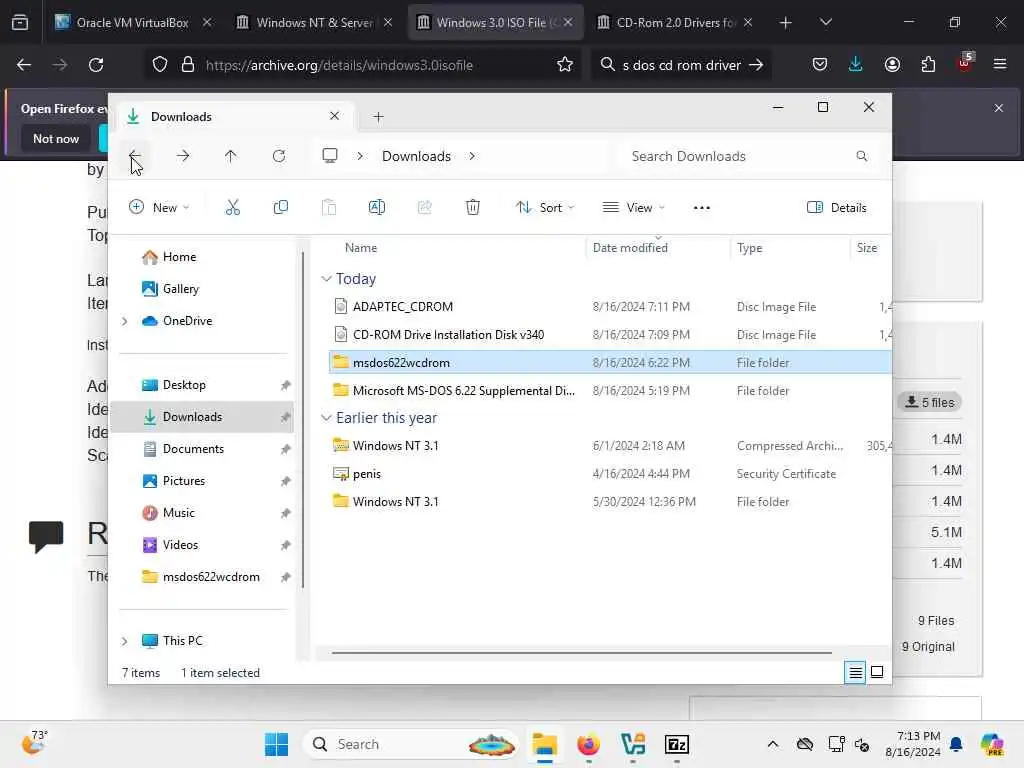
Task: Switch to Windows NT & Server tab
Action: coord(314,22)
